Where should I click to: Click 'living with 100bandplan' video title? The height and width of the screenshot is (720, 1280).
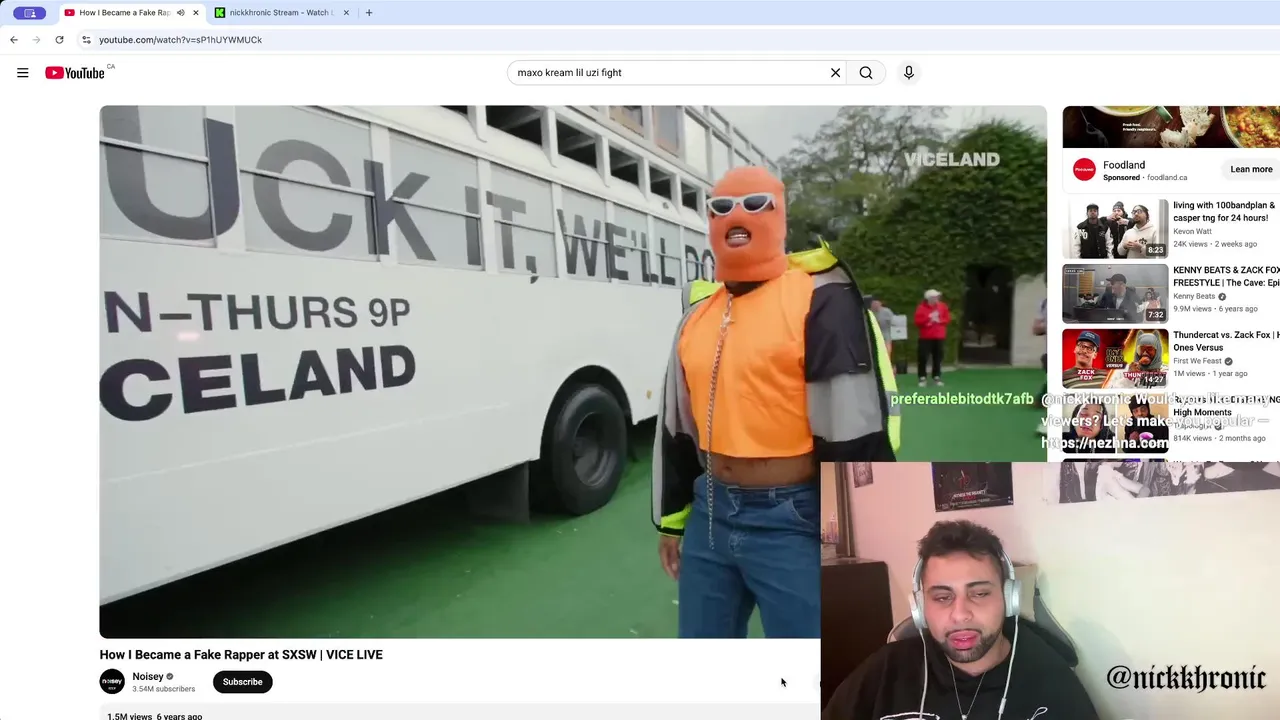[x=1224, y=211]
